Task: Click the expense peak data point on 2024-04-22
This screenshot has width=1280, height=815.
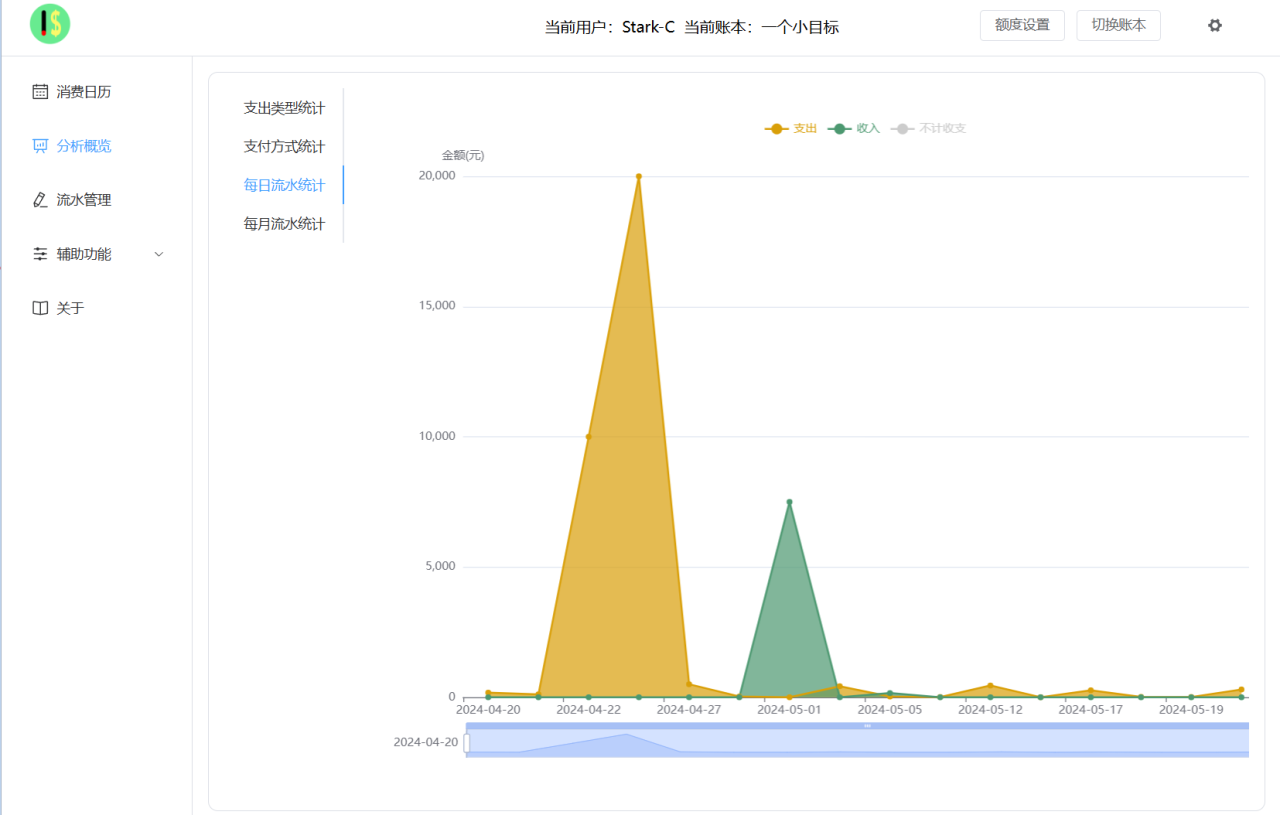Action: pyautogui.click(x=638, y=176)
